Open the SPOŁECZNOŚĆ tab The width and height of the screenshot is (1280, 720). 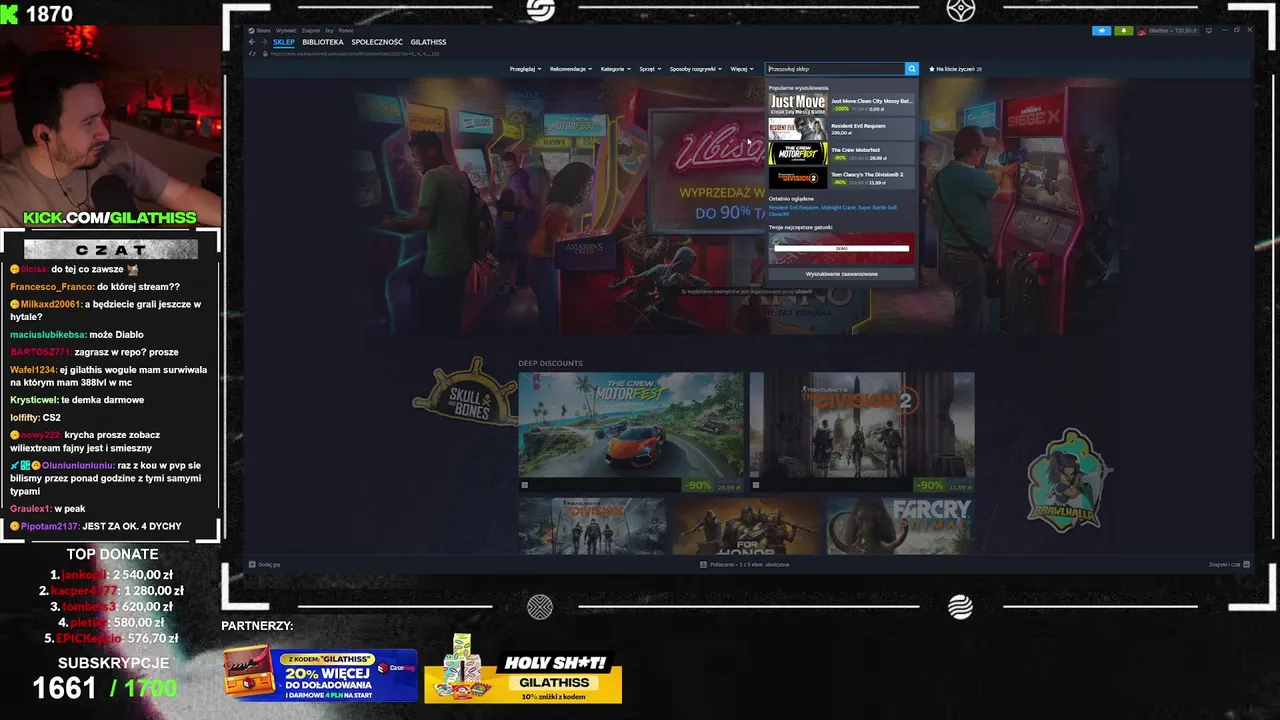pos(377,42)
